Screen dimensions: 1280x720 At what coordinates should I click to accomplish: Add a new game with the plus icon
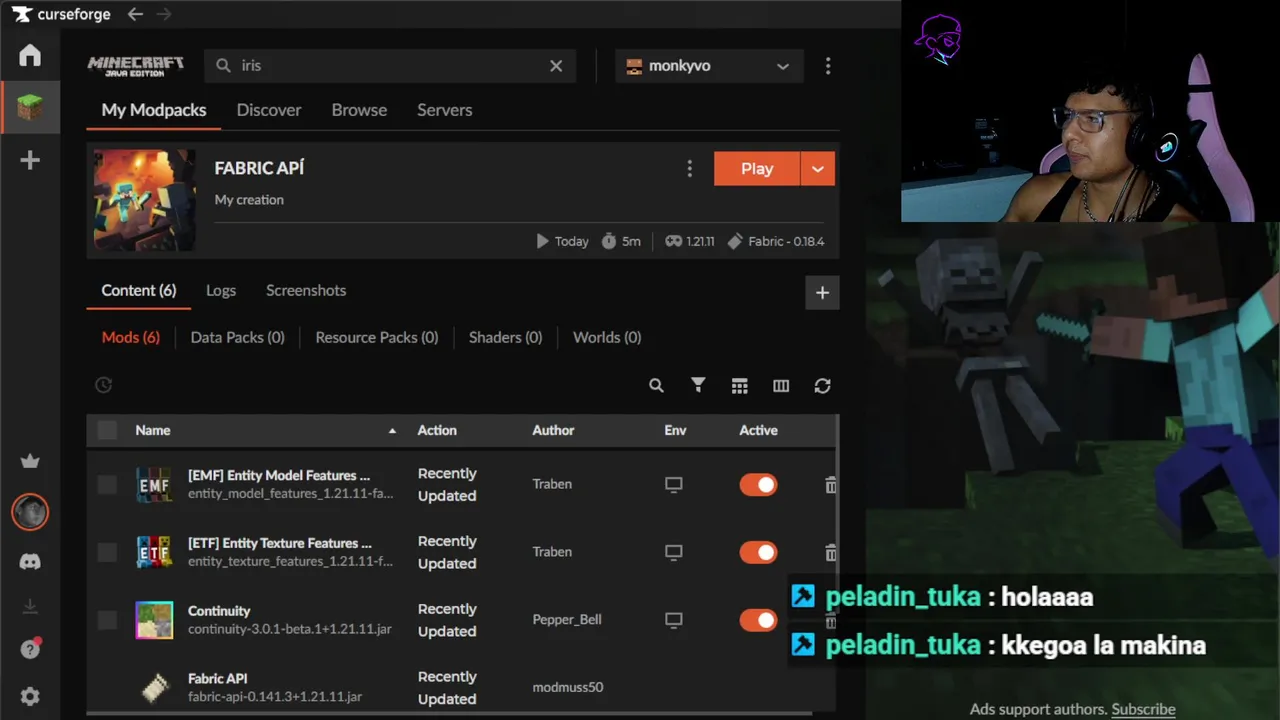click(x=30, y=160)
